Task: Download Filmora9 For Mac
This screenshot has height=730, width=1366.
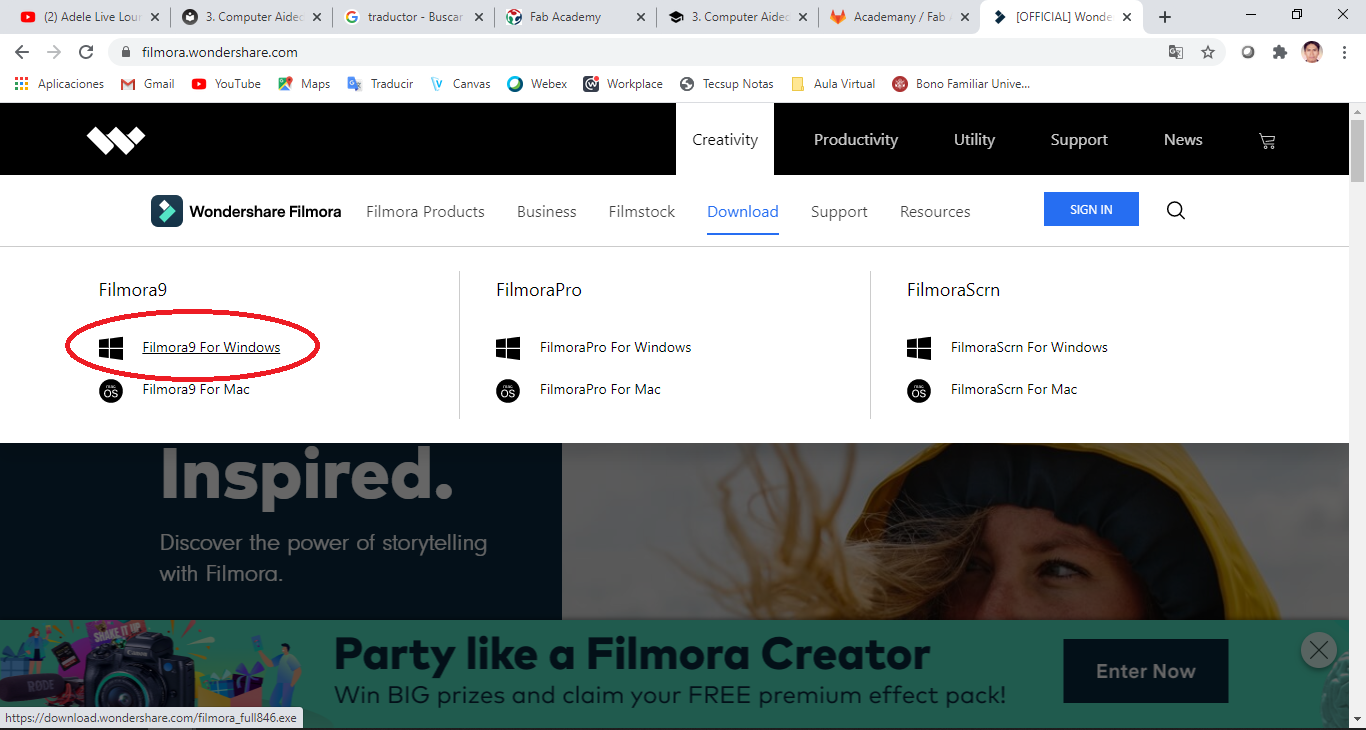Action: coord(196,390)
